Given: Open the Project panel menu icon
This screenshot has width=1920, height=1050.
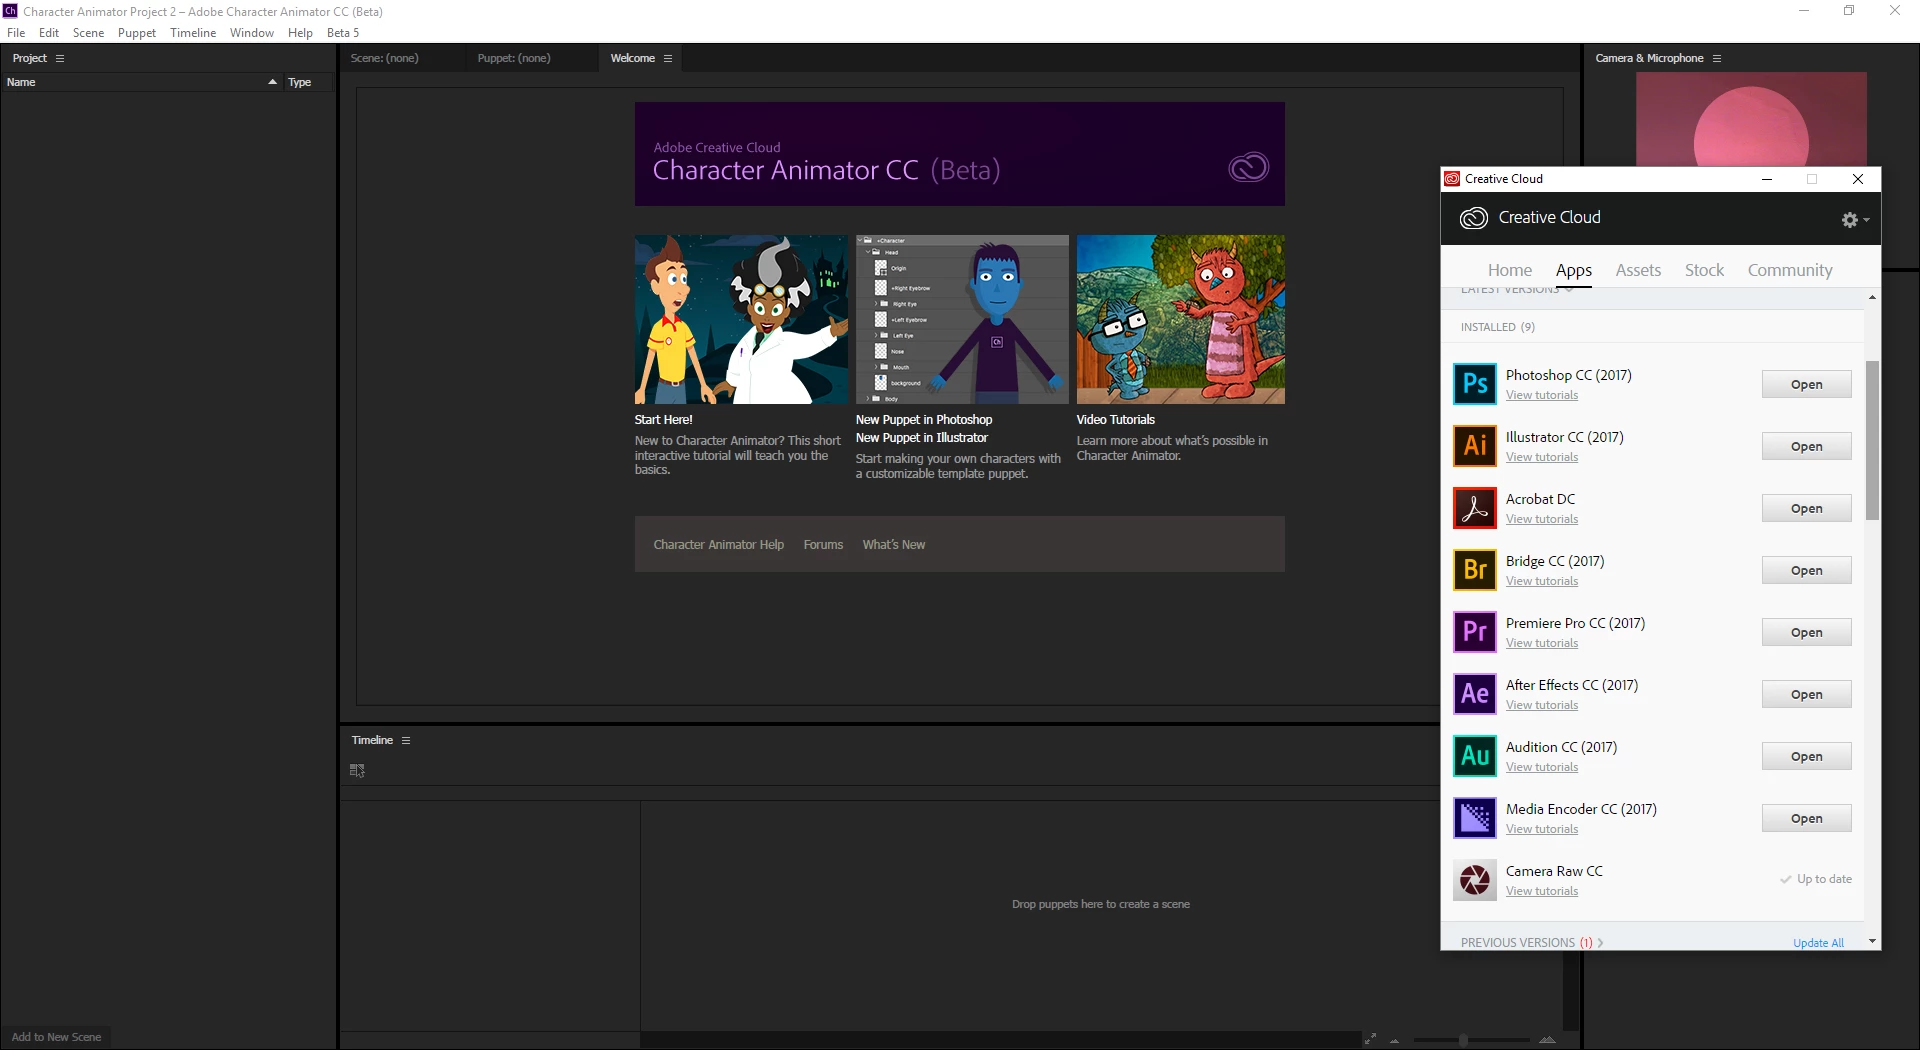Looking at the screenshot, I should tap(60, 58).
